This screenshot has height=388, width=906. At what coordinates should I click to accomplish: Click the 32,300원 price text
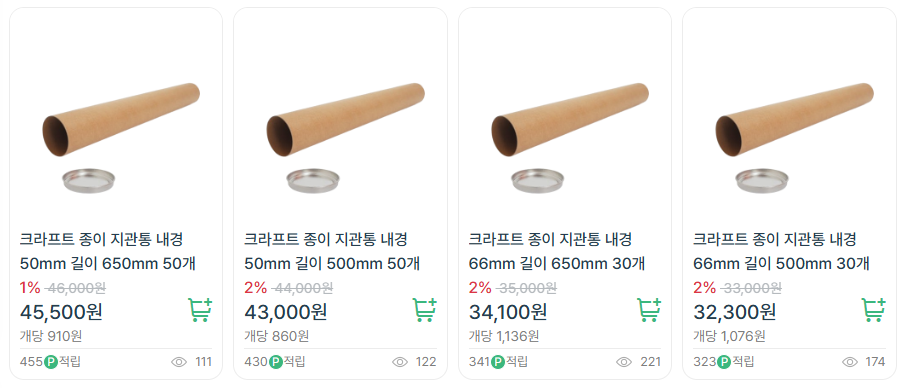pyautogui.click(x=734, y=312)
